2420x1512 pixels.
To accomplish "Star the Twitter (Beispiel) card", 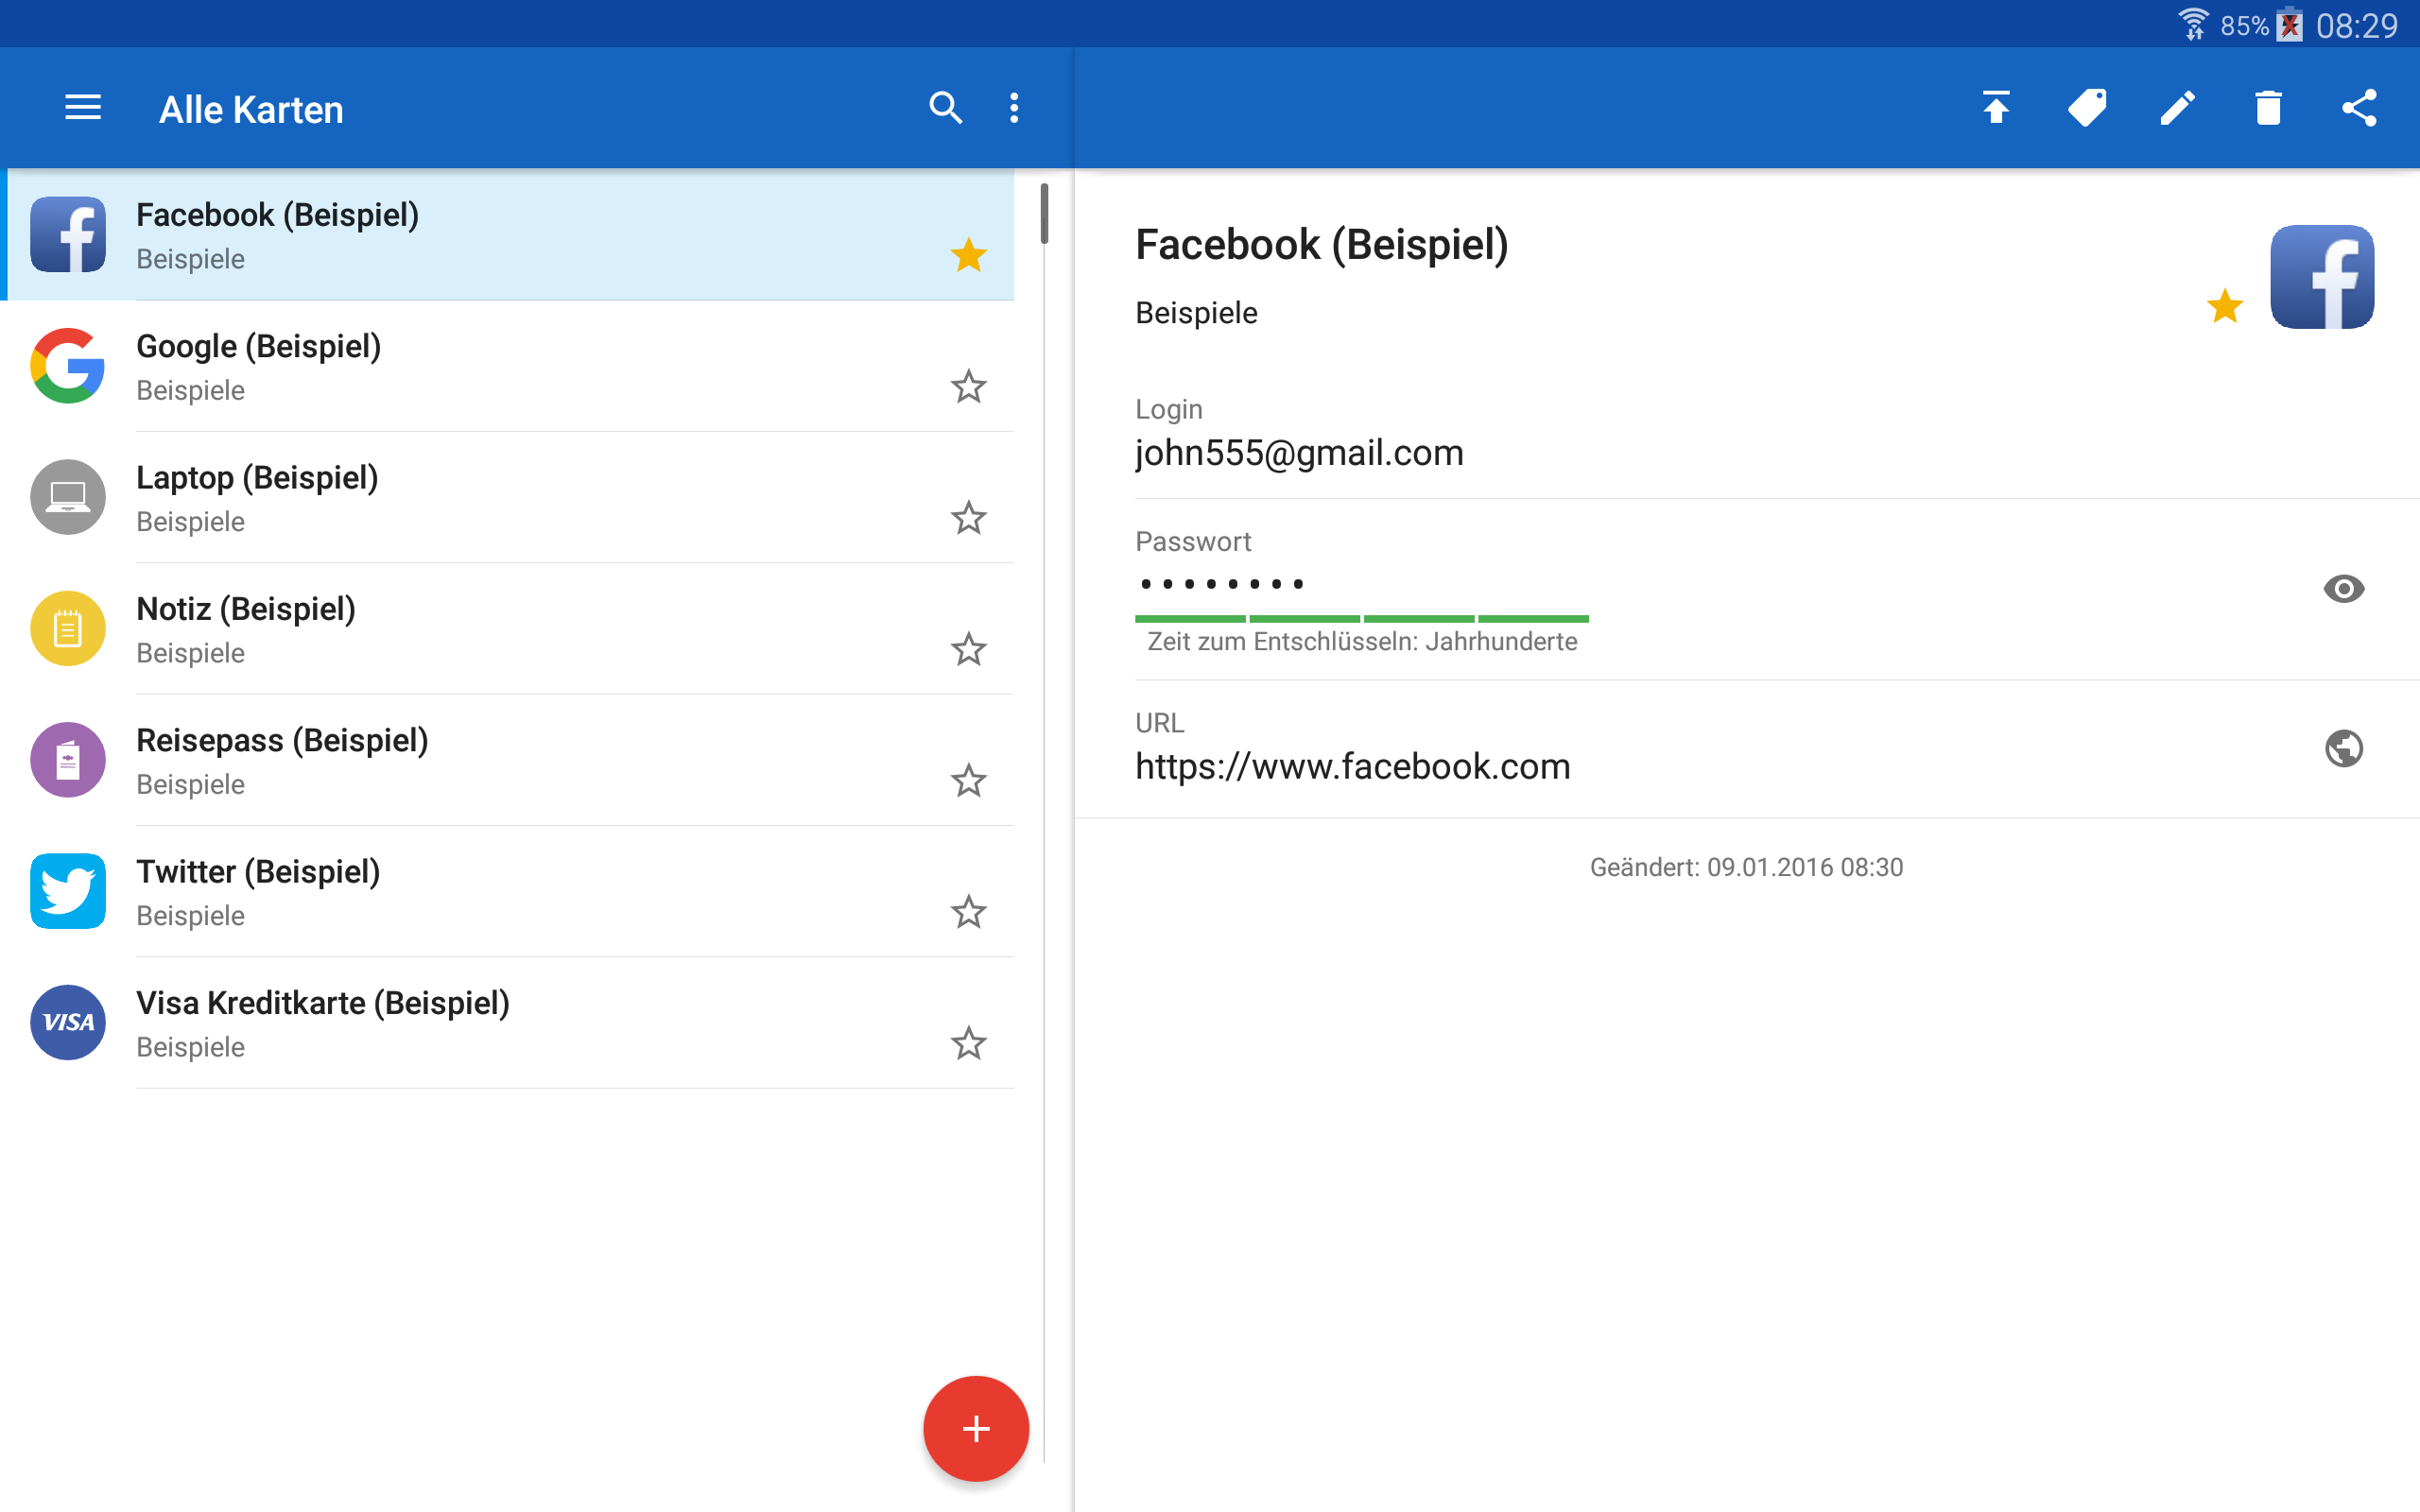I will [968, 912].
